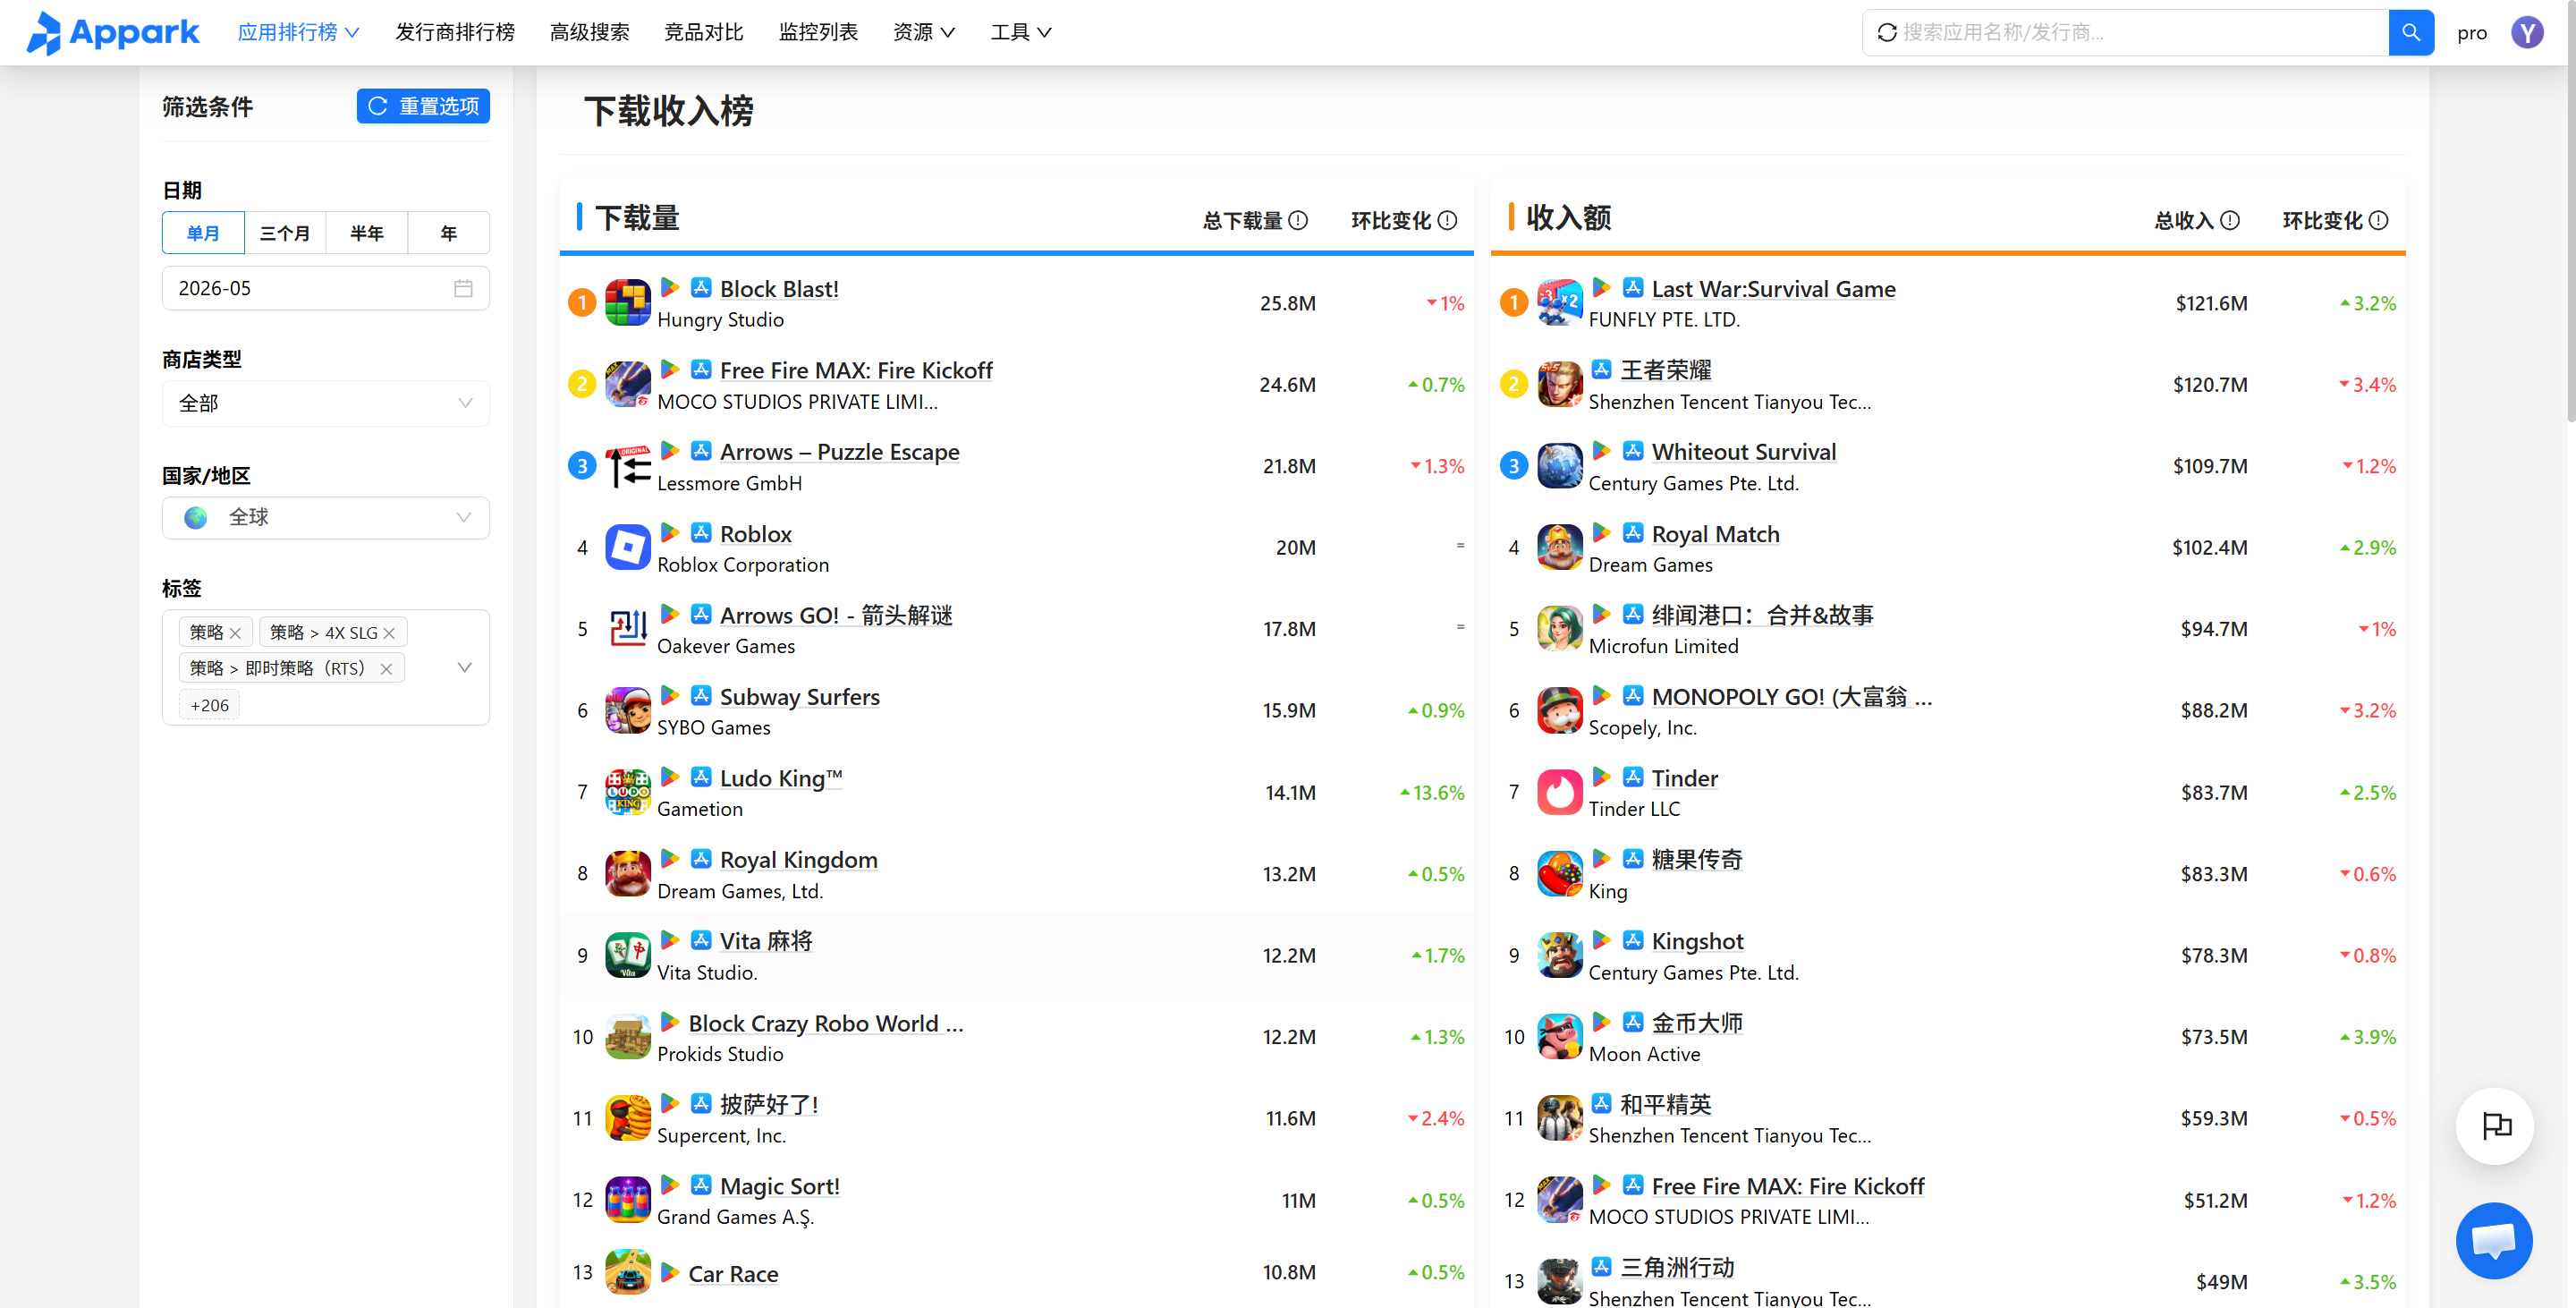The image size is (2576, 1308).
Task: Go to 发行商排行榜
Action: [x=455, y=32]
